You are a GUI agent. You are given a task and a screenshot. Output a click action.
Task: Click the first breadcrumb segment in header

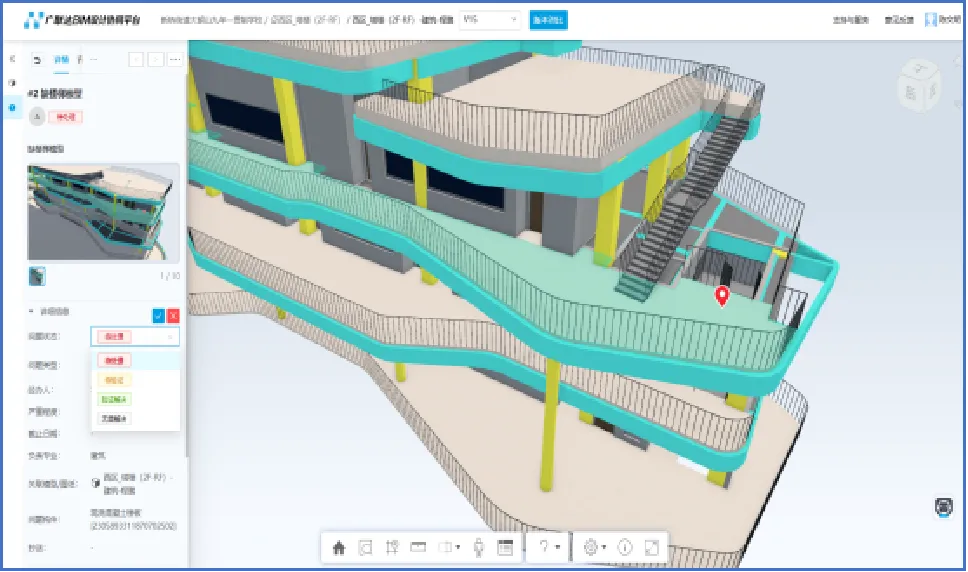(211, 20)
